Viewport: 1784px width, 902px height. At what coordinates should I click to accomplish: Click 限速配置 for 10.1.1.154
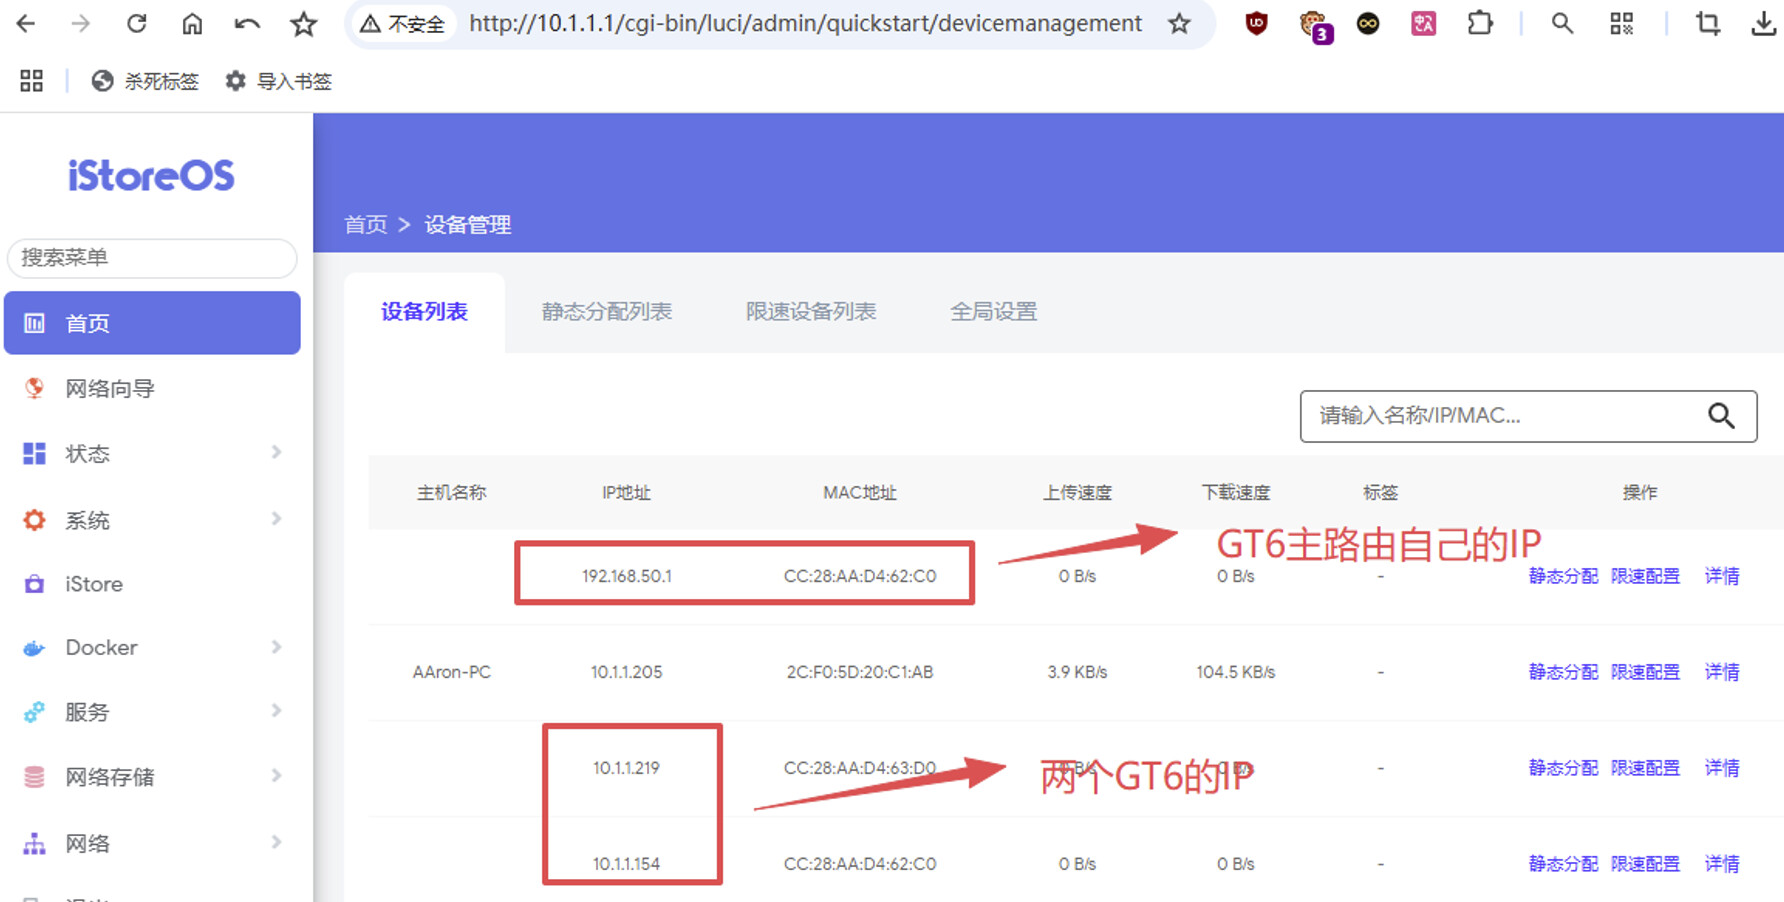tap(1645, 864)
